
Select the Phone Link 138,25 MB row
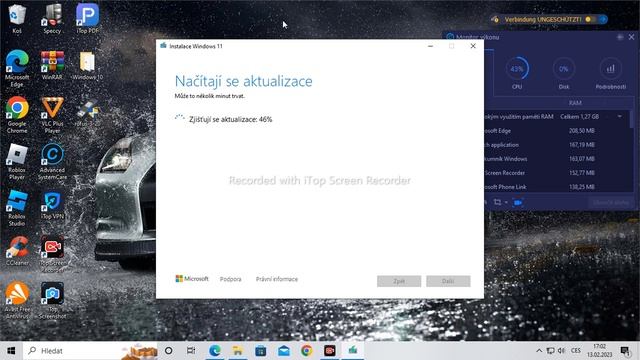pyautogui.click(x=557, y=187)
